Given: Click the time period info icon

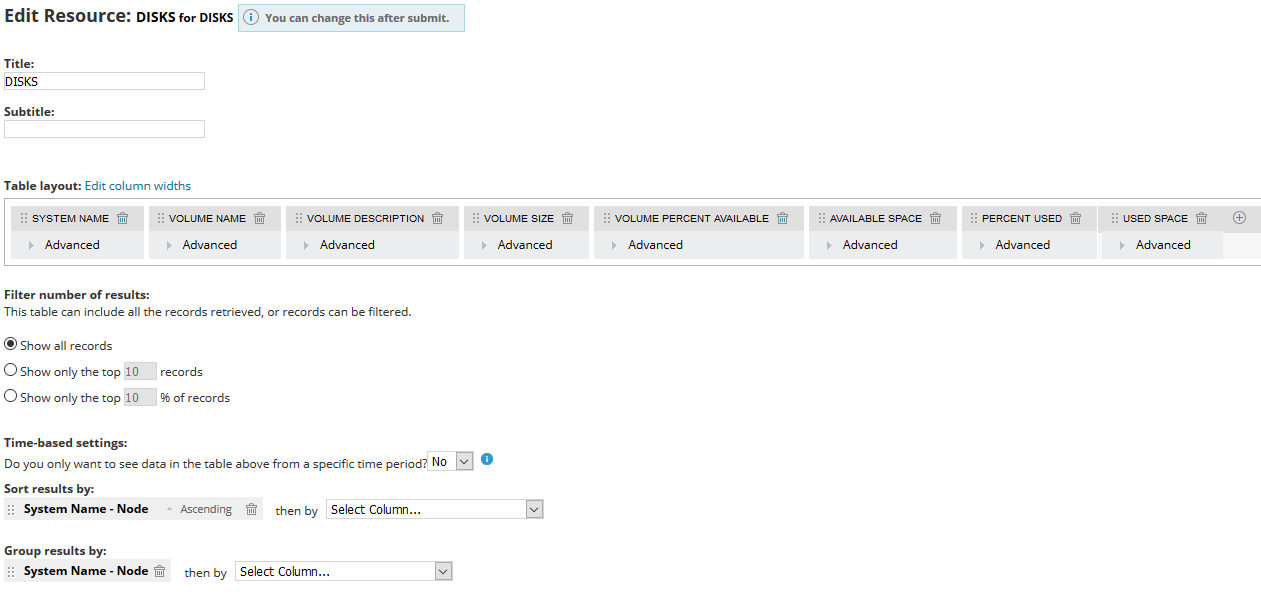Looking at the screenshot, I should click(x=487, y=459).
